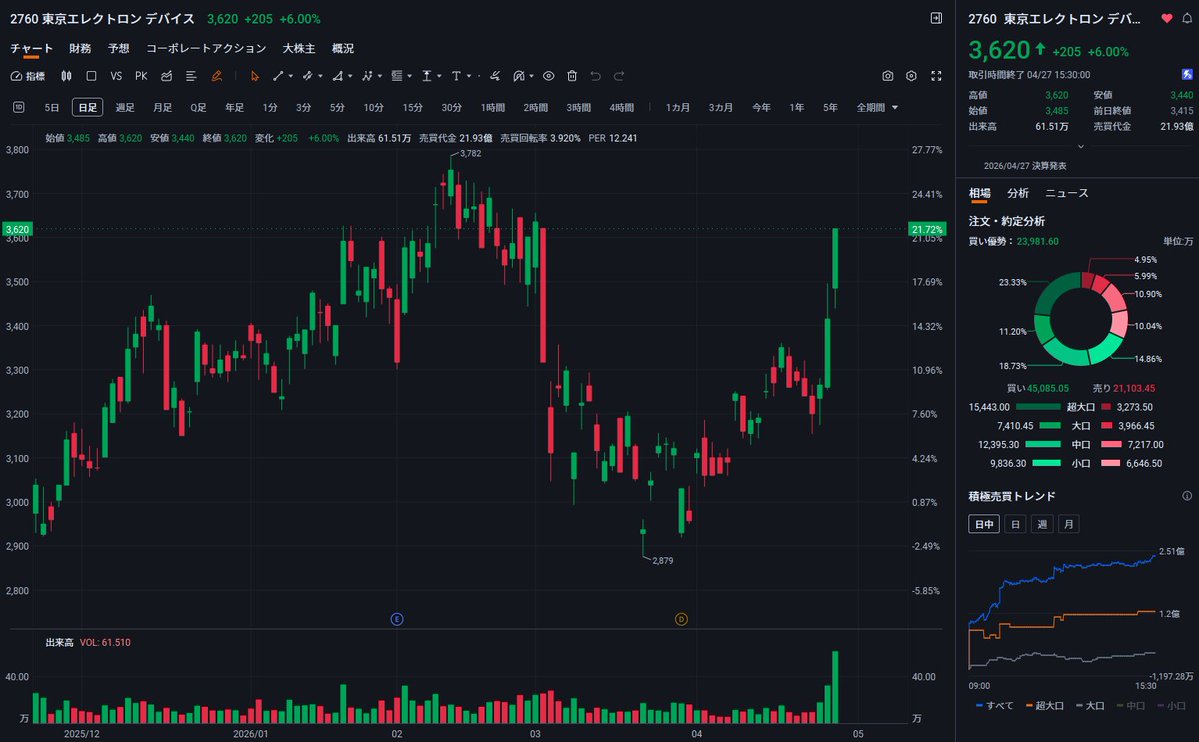This screenshot has height=742, width=1199.
Task: Enter fullscreen chart mode
Action: click(936, 76)
